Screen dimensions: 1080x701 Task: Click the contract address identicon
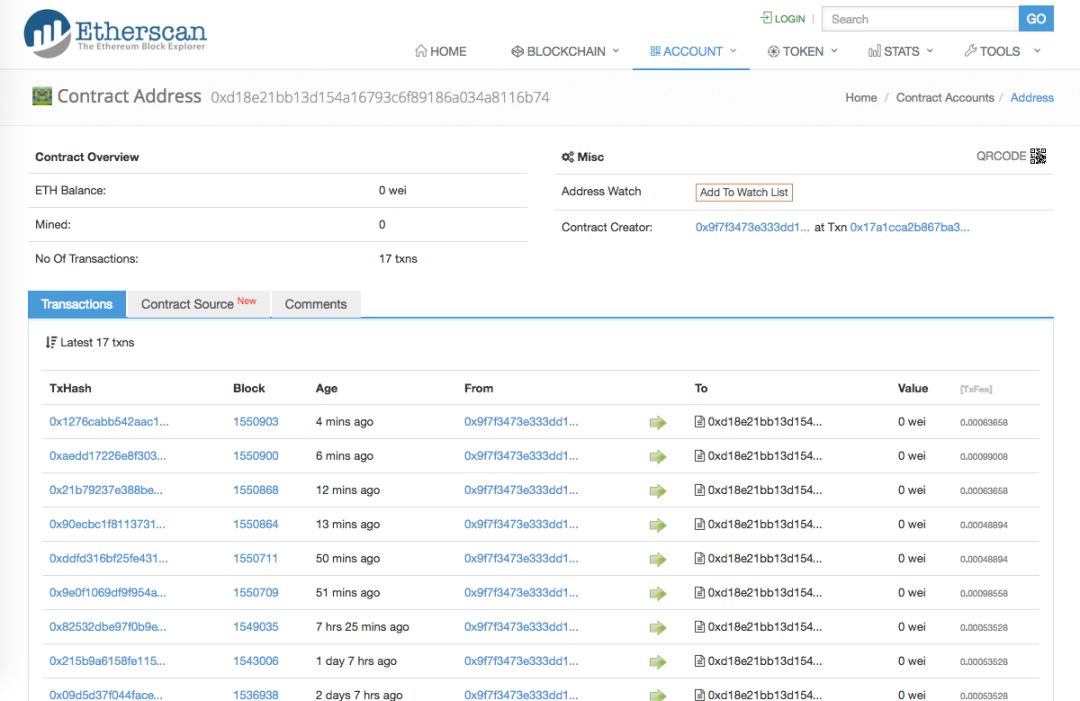(x=42, y=96)
